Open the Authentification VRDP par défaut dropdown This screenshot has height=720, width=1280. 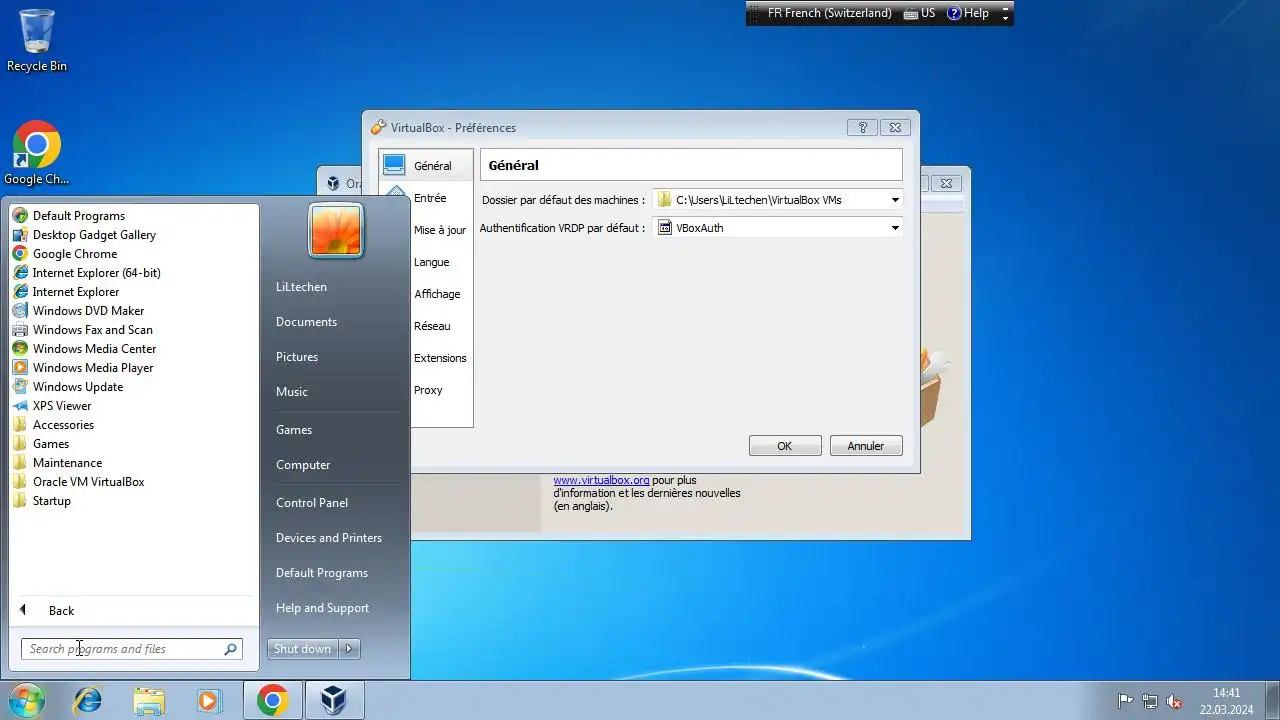(778, 228)
